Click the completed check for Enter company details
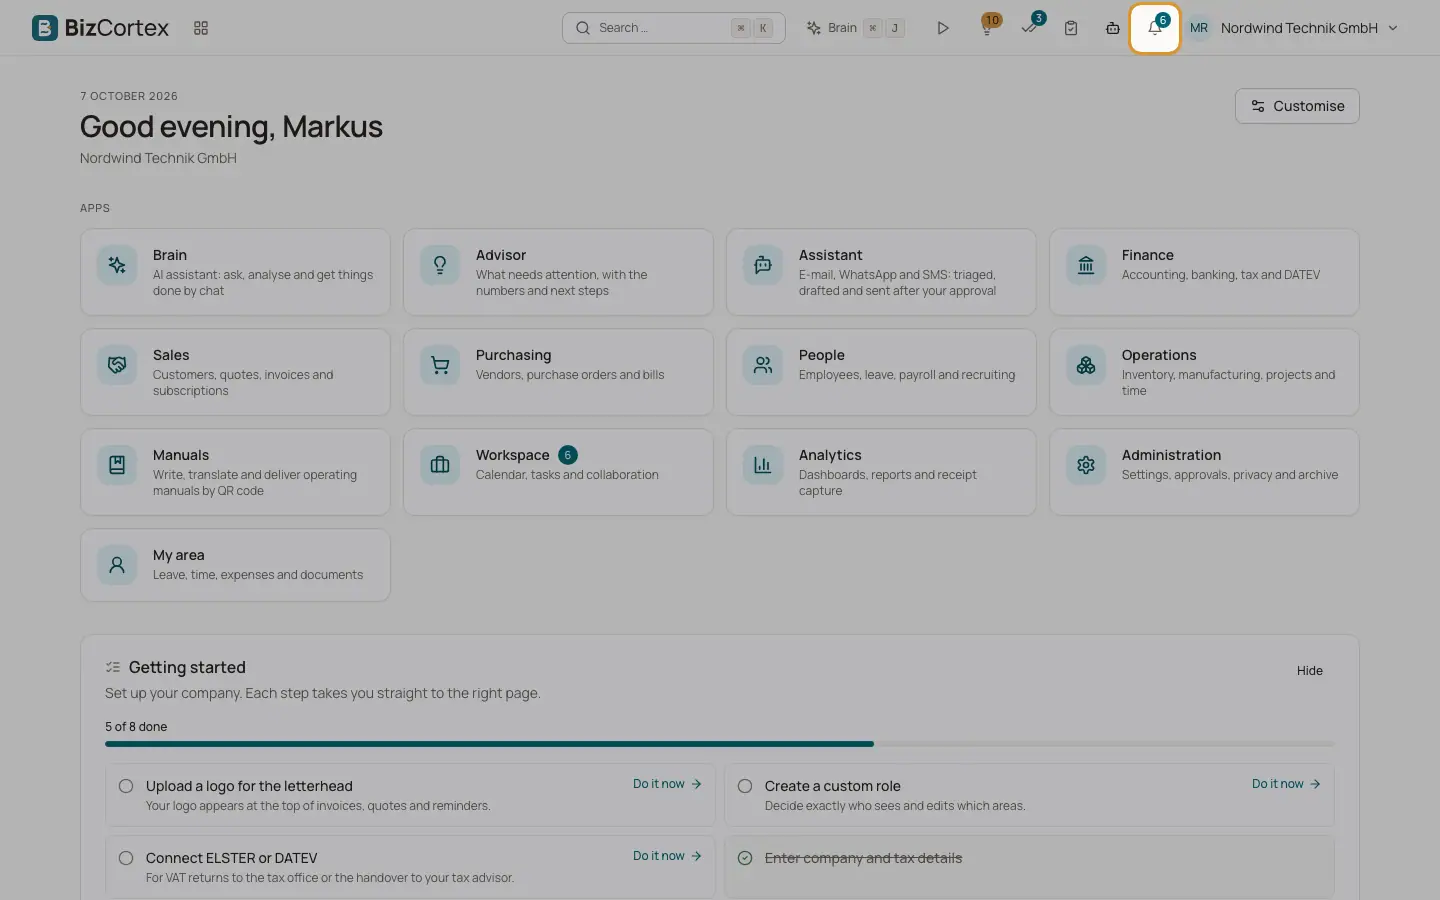Image resolution: width=1440 pixels, height=900 pixels. click(x=745, y=858)
